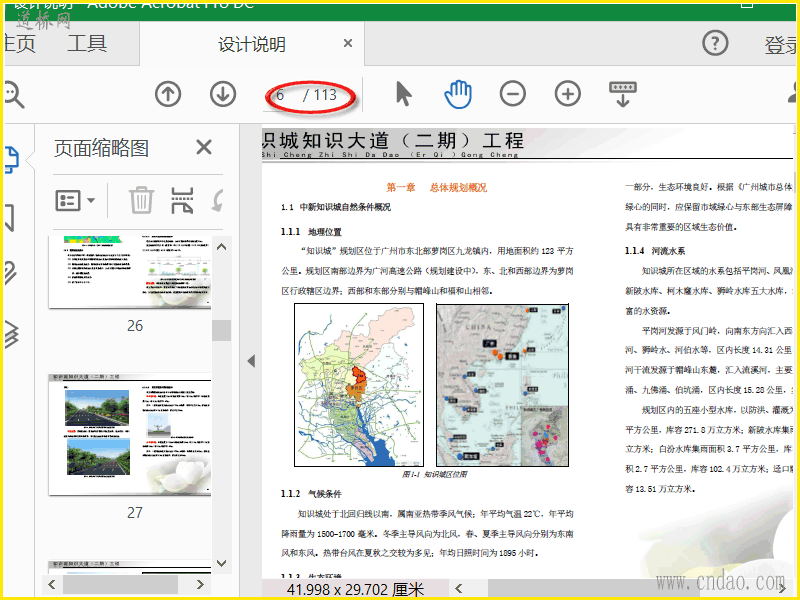800x600 pixels.
Task: Click document horizontal scroll left arrow
Action: click(459, 588)
